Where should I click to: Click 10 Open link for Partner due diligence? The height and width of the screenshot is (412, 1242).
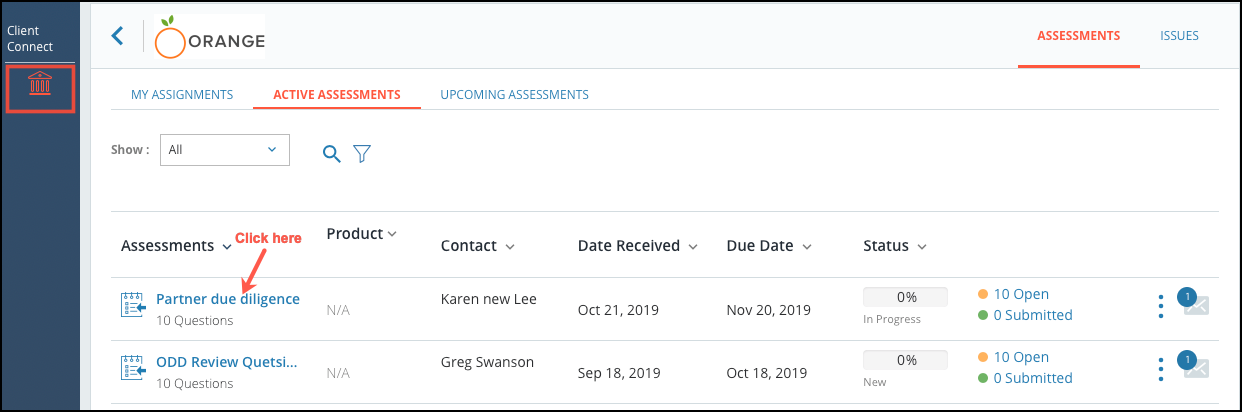1021,294
